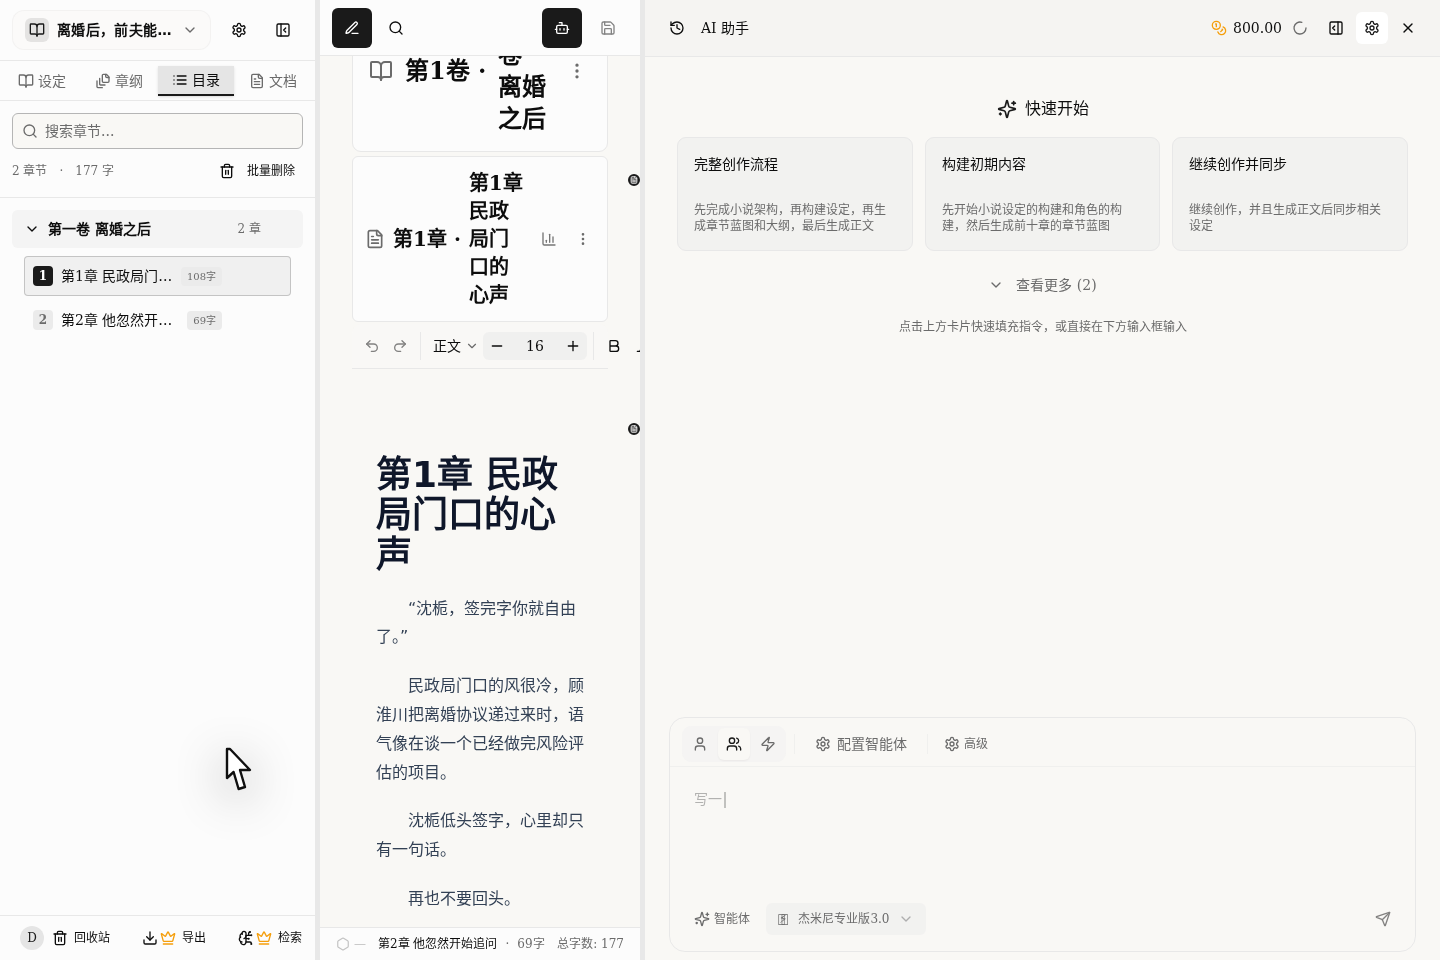1440x960 pixels.
Task: Switch to the 设定 tab
Action: [x=42, y=81]
